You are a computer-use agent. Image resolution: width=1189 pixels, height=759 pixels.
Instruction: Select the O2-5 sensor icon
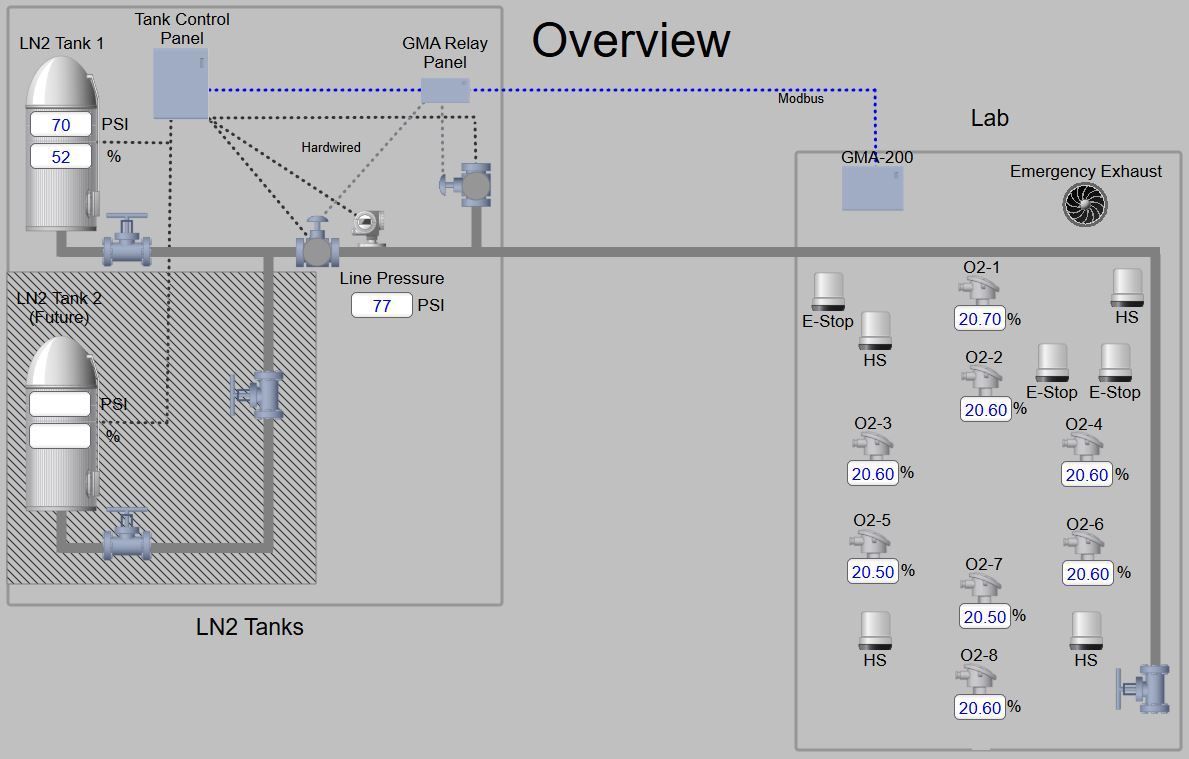pyautogui.click(x=870, y=544)
